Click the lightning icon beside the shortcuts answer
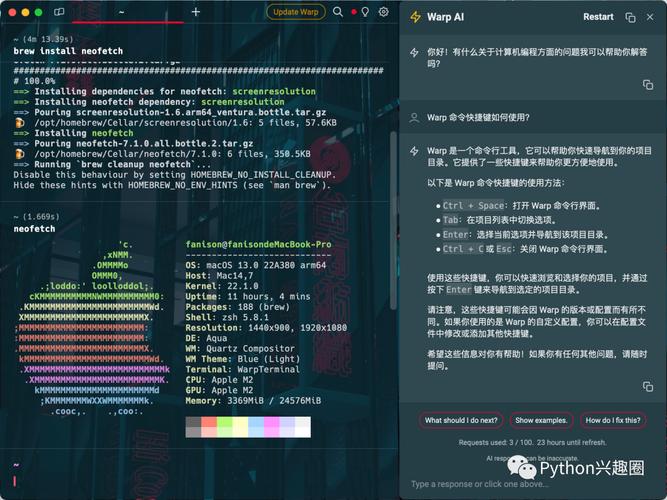The height and width of the screenshot is (500, 667). (414, 151)
